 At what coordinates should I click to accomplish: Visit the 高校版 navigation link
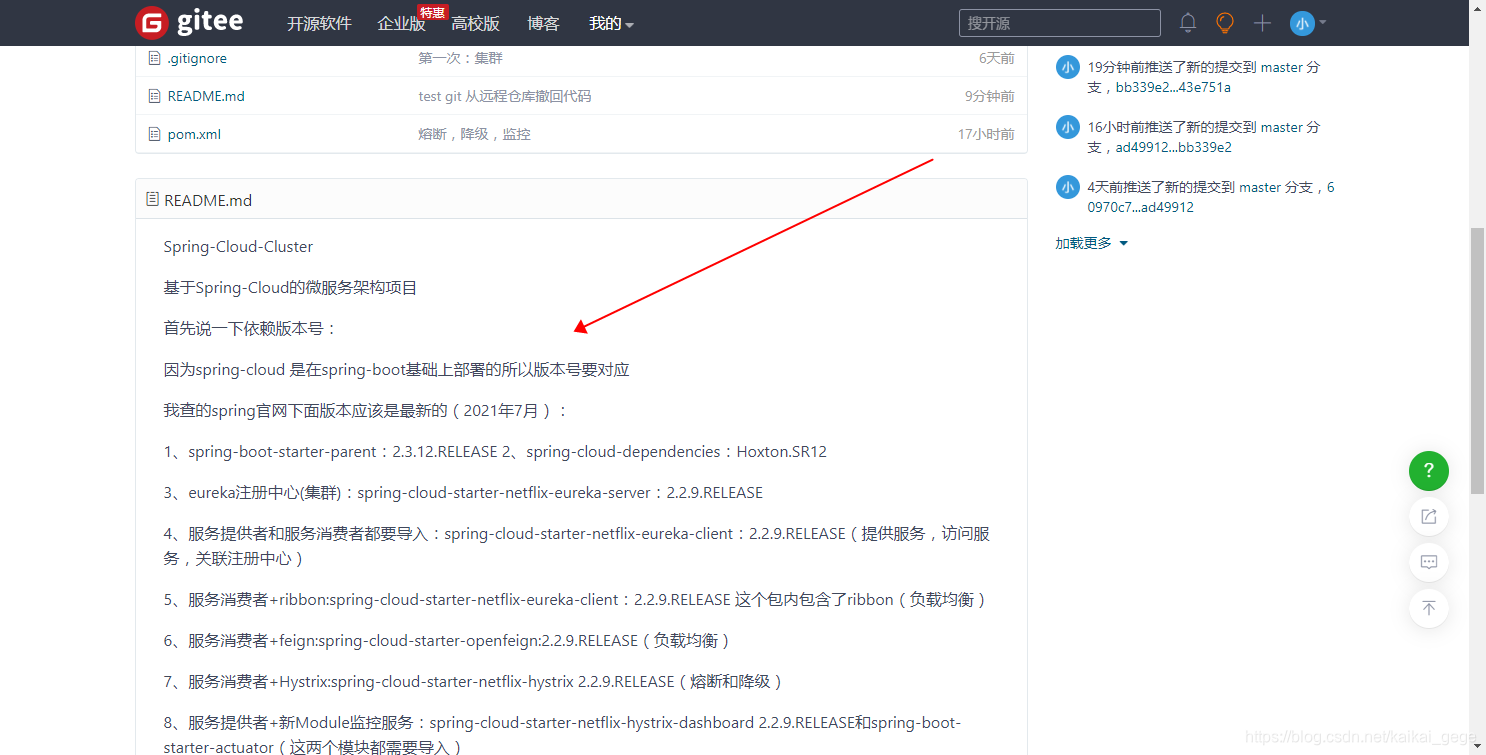[475, 22]
